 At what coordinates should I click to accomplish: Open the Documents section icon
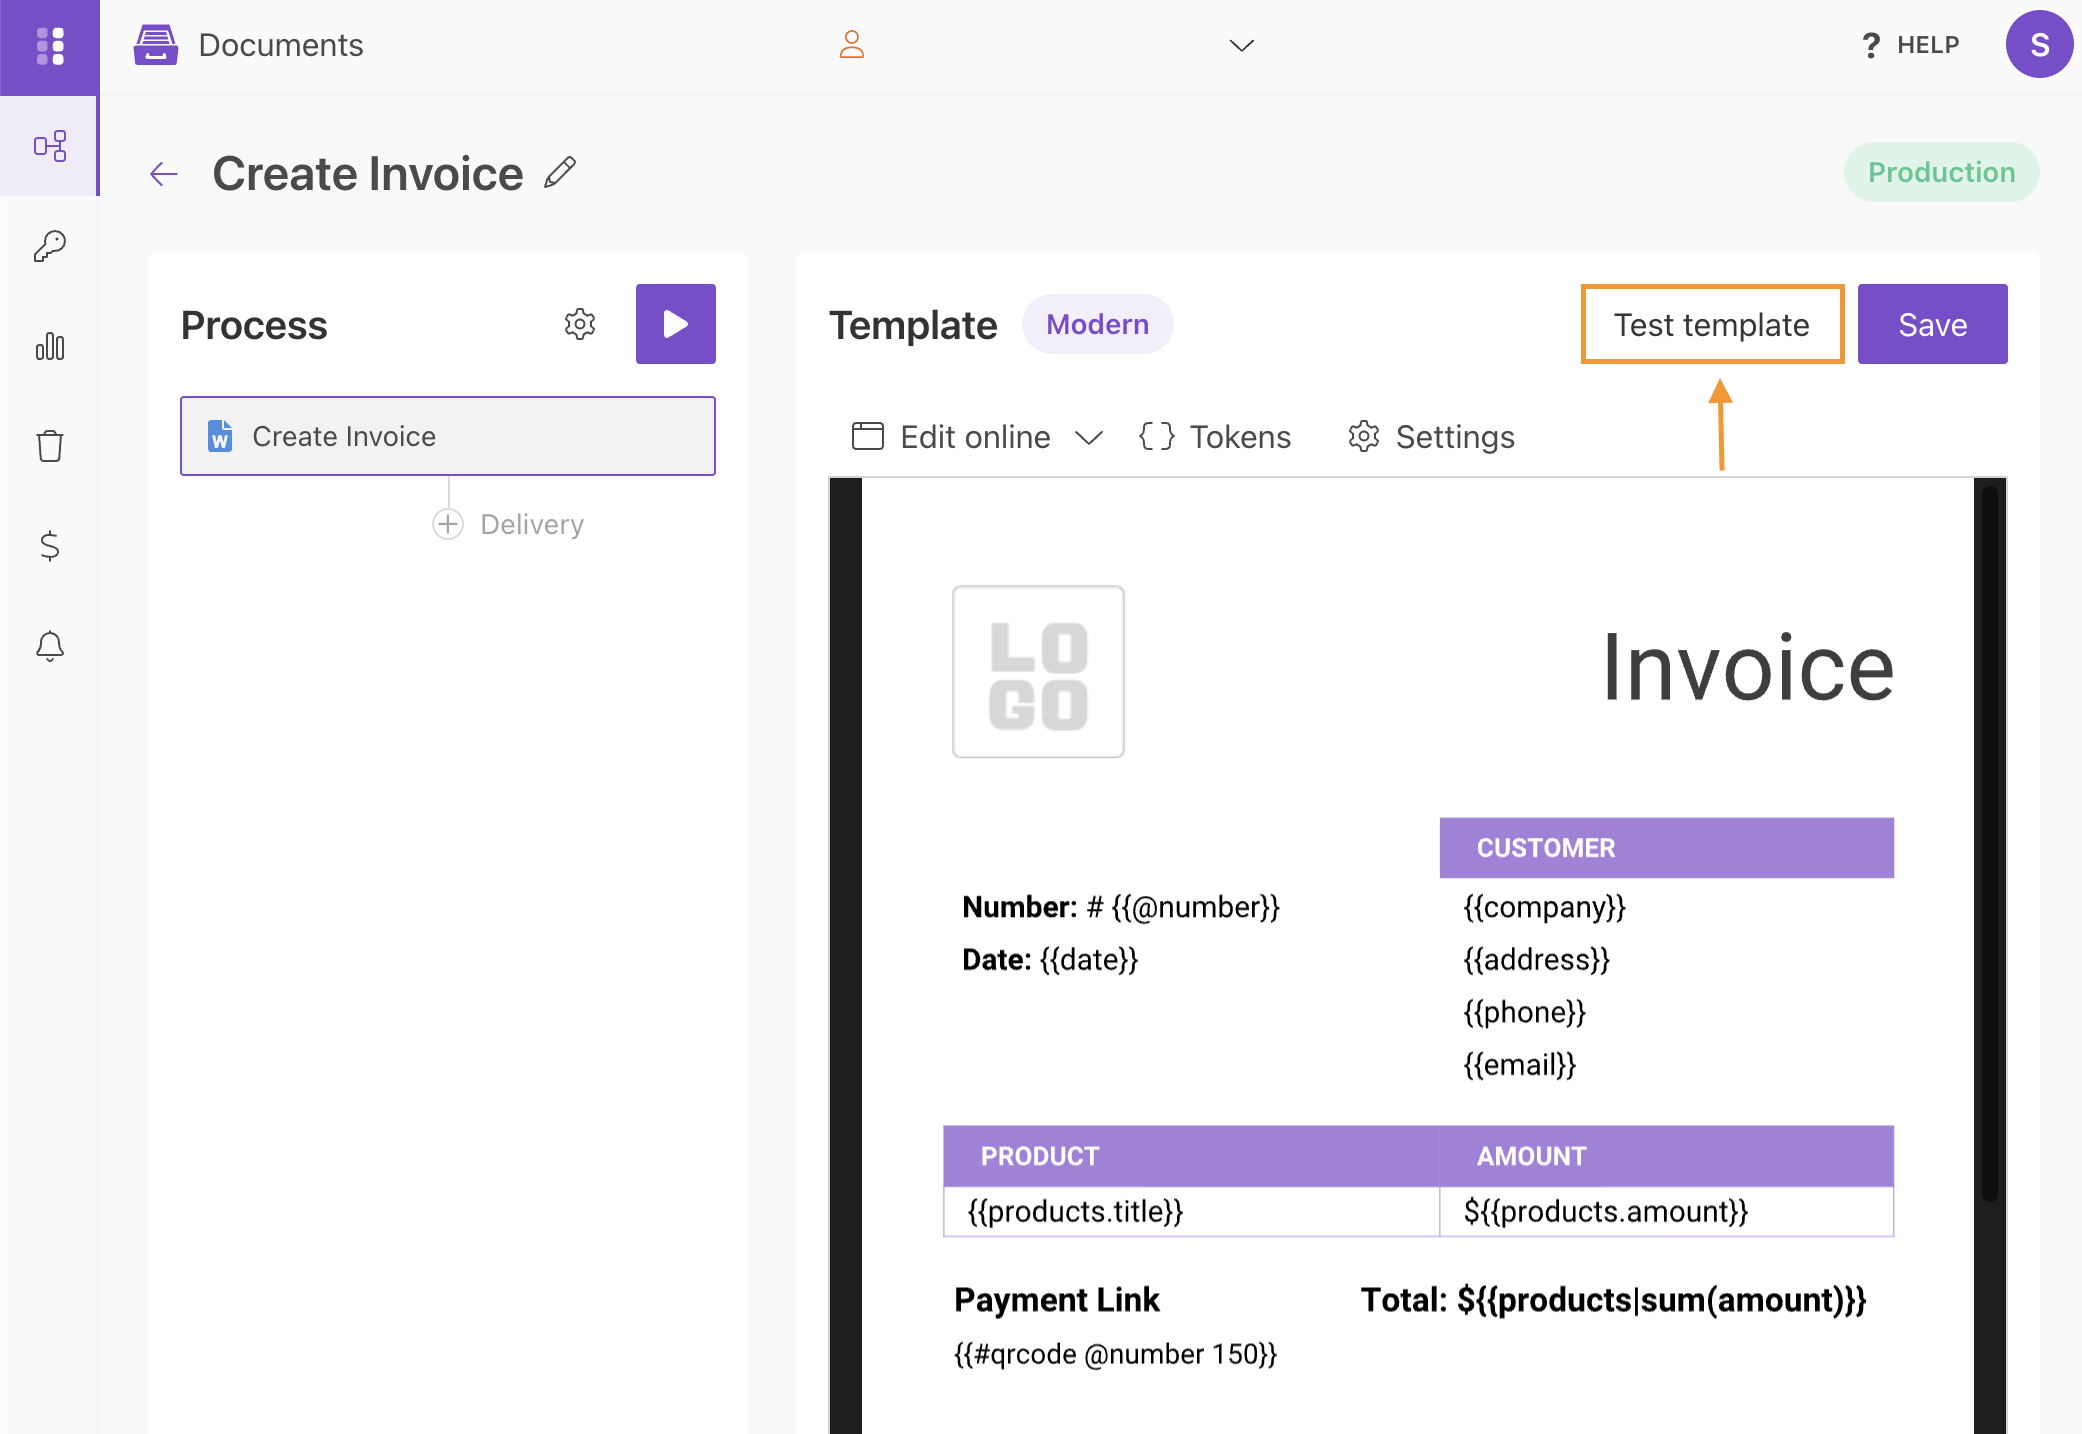tap(157, 44)
